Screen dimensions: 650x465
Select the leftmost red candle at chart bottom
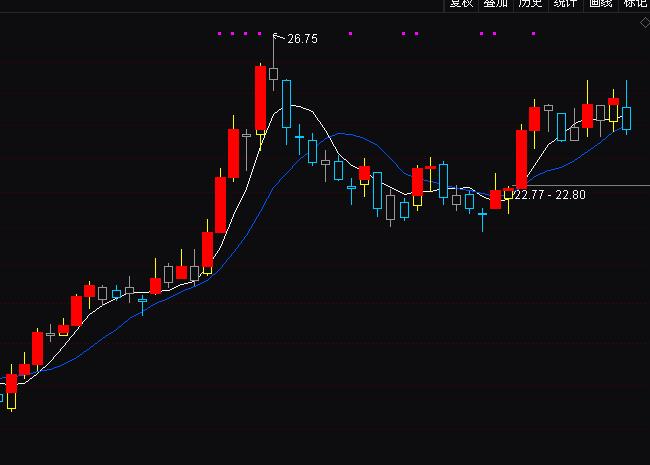[12, 384]
